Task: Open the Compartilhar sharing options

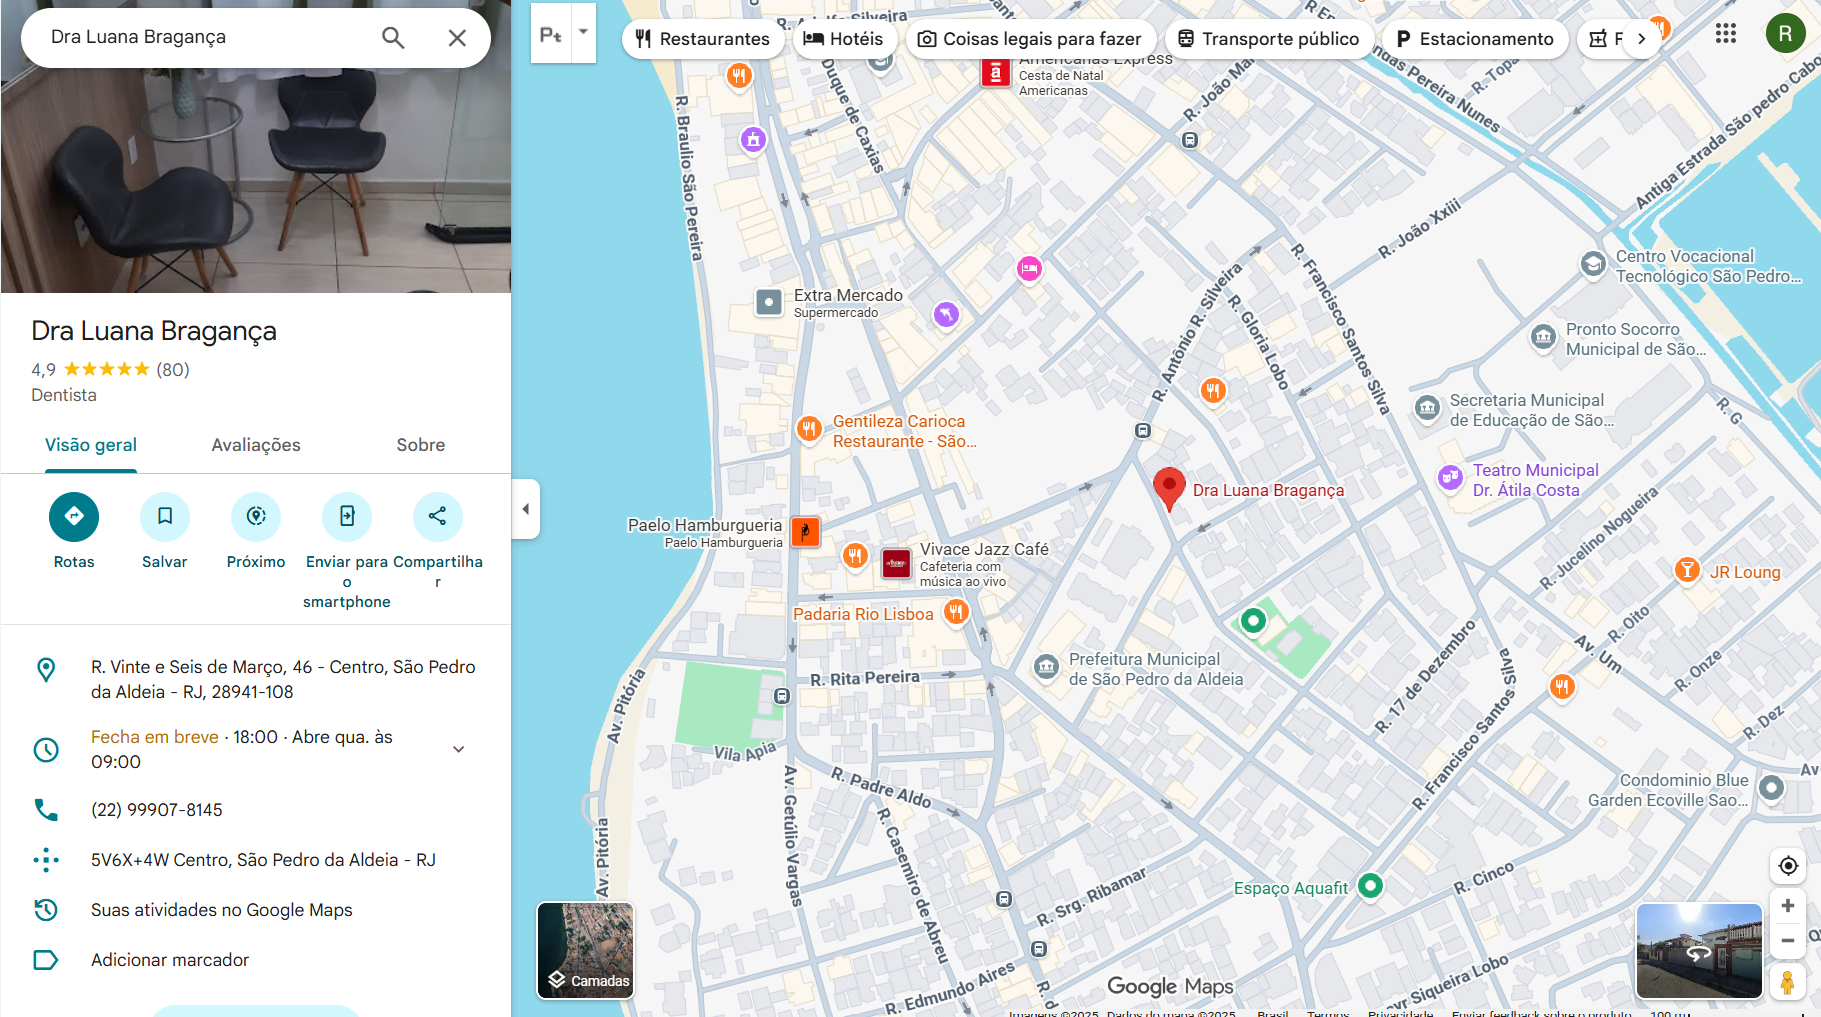Action: click(x=437, y=516)
